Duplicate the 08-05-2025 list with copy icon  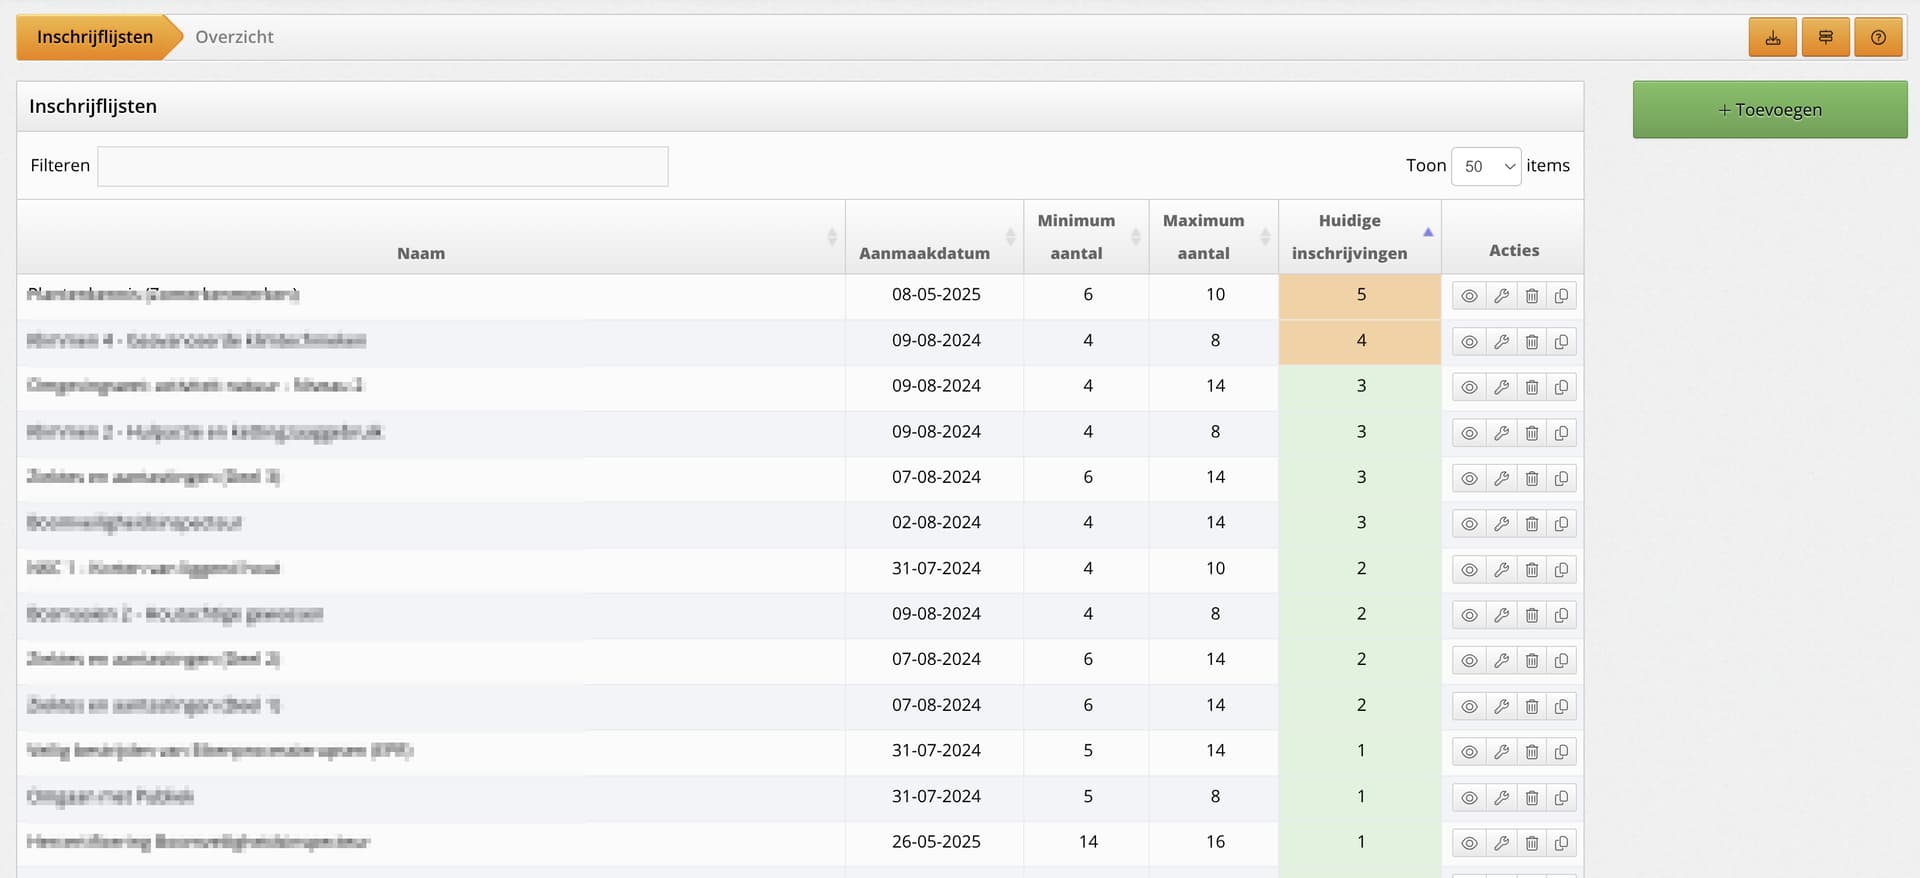click(1561, 296)
